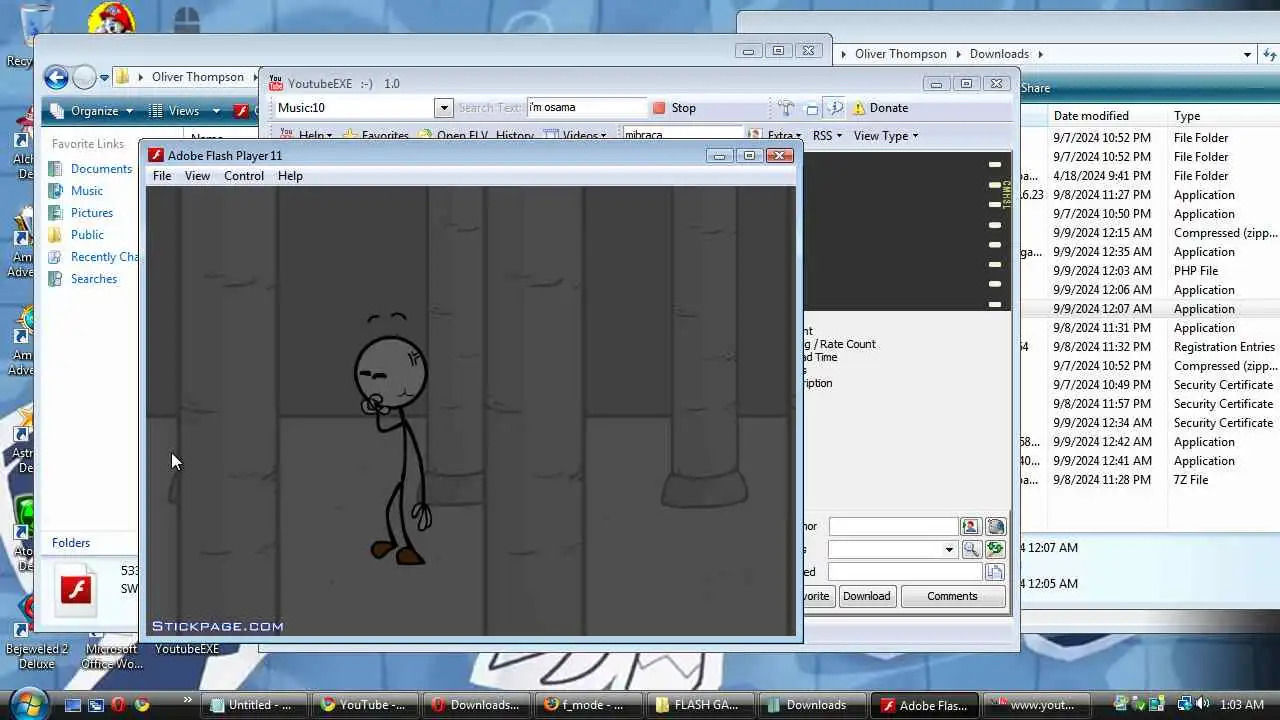
Task: Click the Comments button in YoutubeEXE
Action: 952,596
